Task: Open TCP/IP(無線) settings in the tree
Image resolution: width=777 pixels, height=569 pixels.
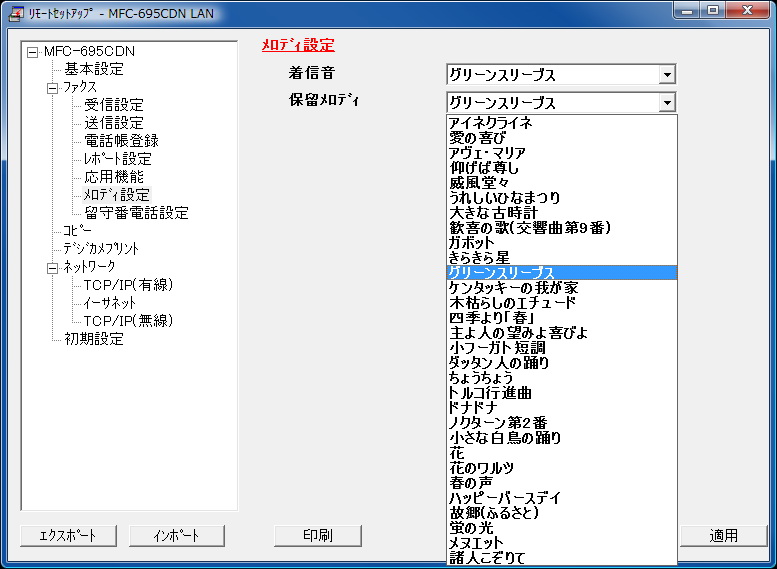Action: click(128, 321)
